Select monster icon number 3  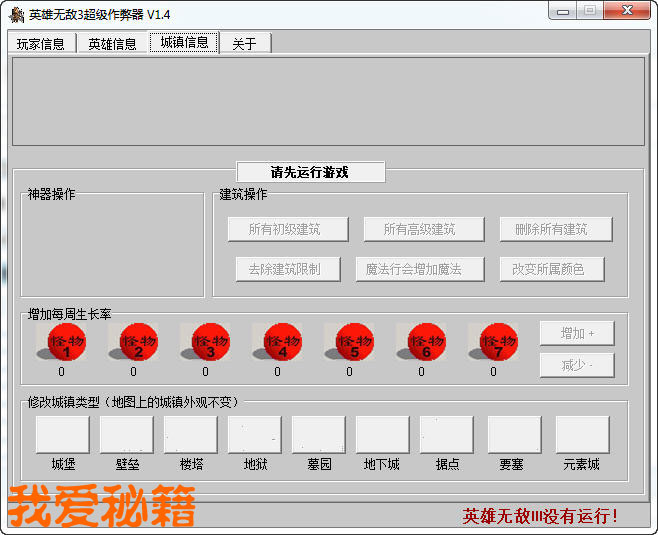point(207,341)
